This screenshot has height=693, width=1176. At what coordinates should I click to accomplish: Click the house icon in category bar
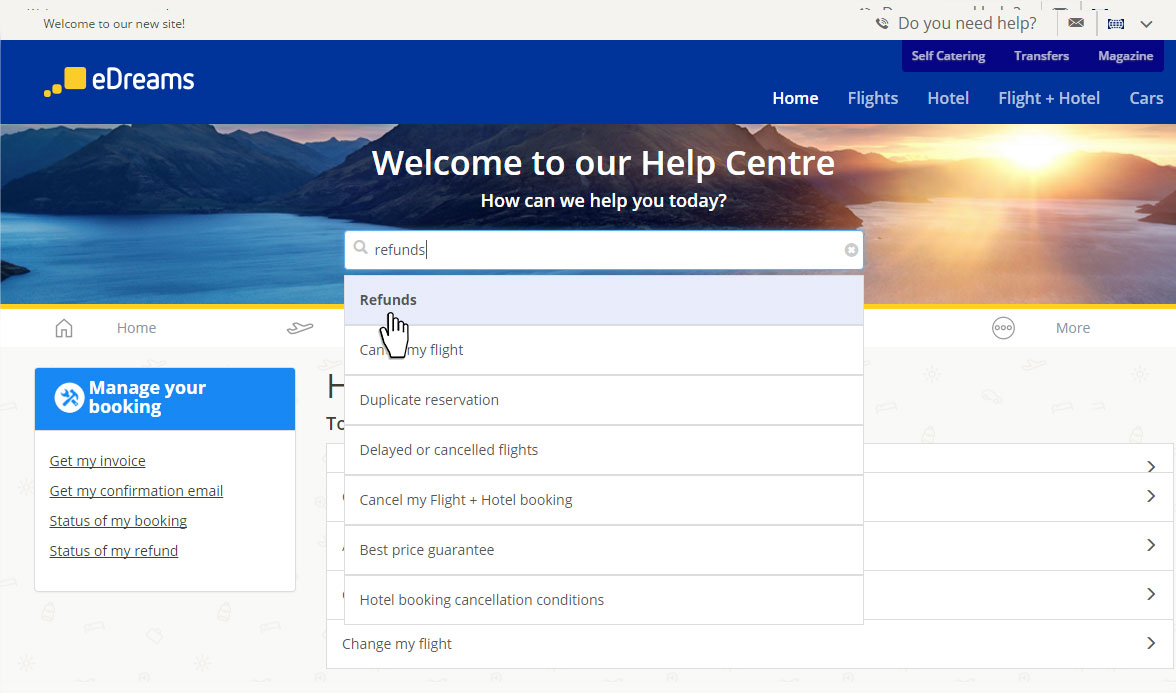coord(64,328)
